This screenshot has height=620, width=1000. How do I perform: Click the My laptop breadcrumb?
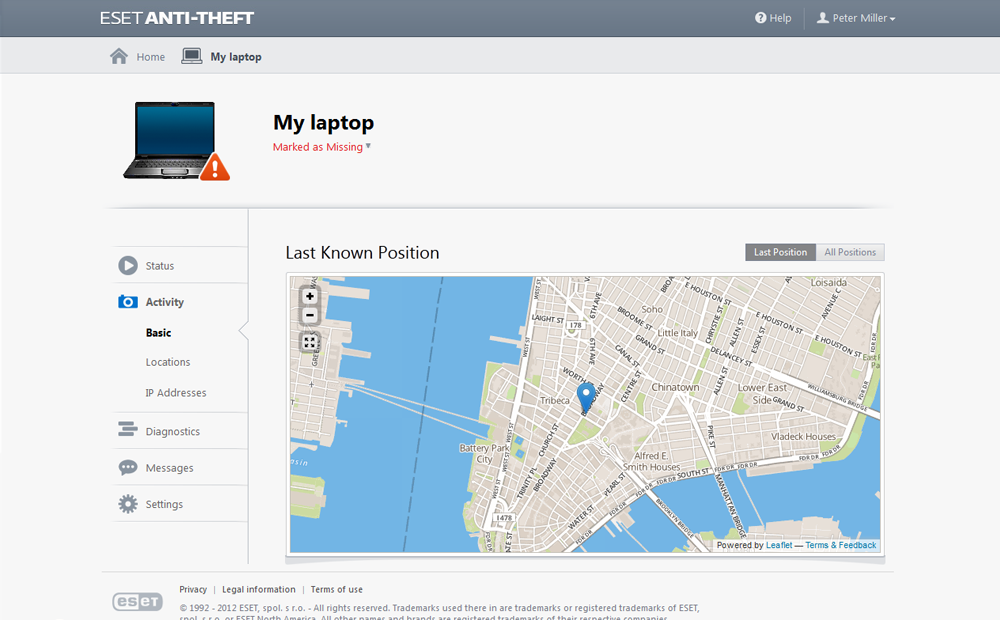pyautogui.click(x=236, y=57)
